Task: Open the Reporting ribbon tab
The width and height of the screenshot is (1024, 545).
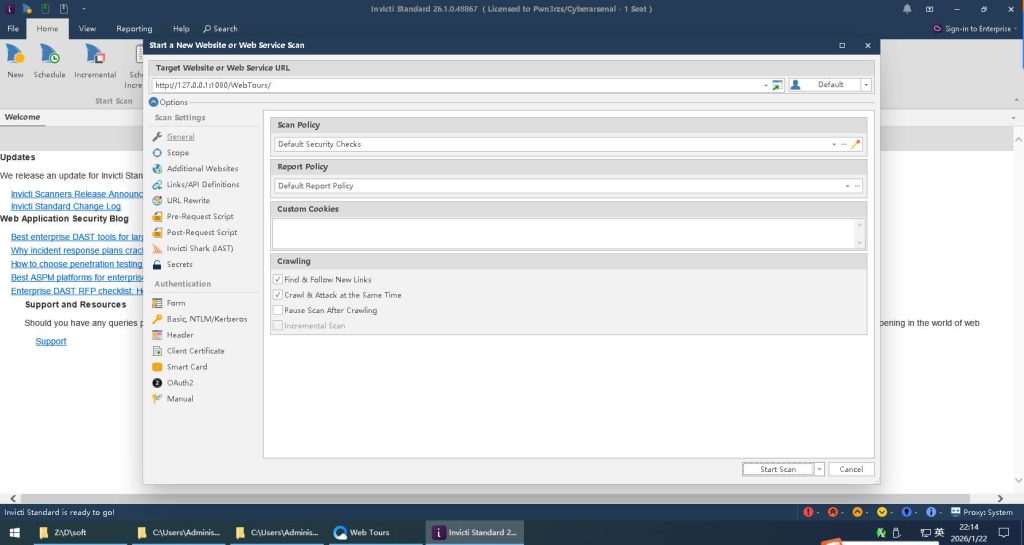Action: click(x=134, y=29)
